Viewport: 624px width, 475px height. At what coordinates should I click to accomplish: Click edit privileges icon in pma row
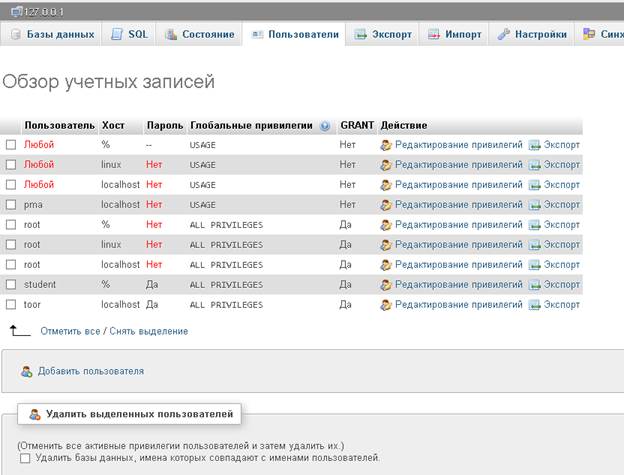(386, 205)
